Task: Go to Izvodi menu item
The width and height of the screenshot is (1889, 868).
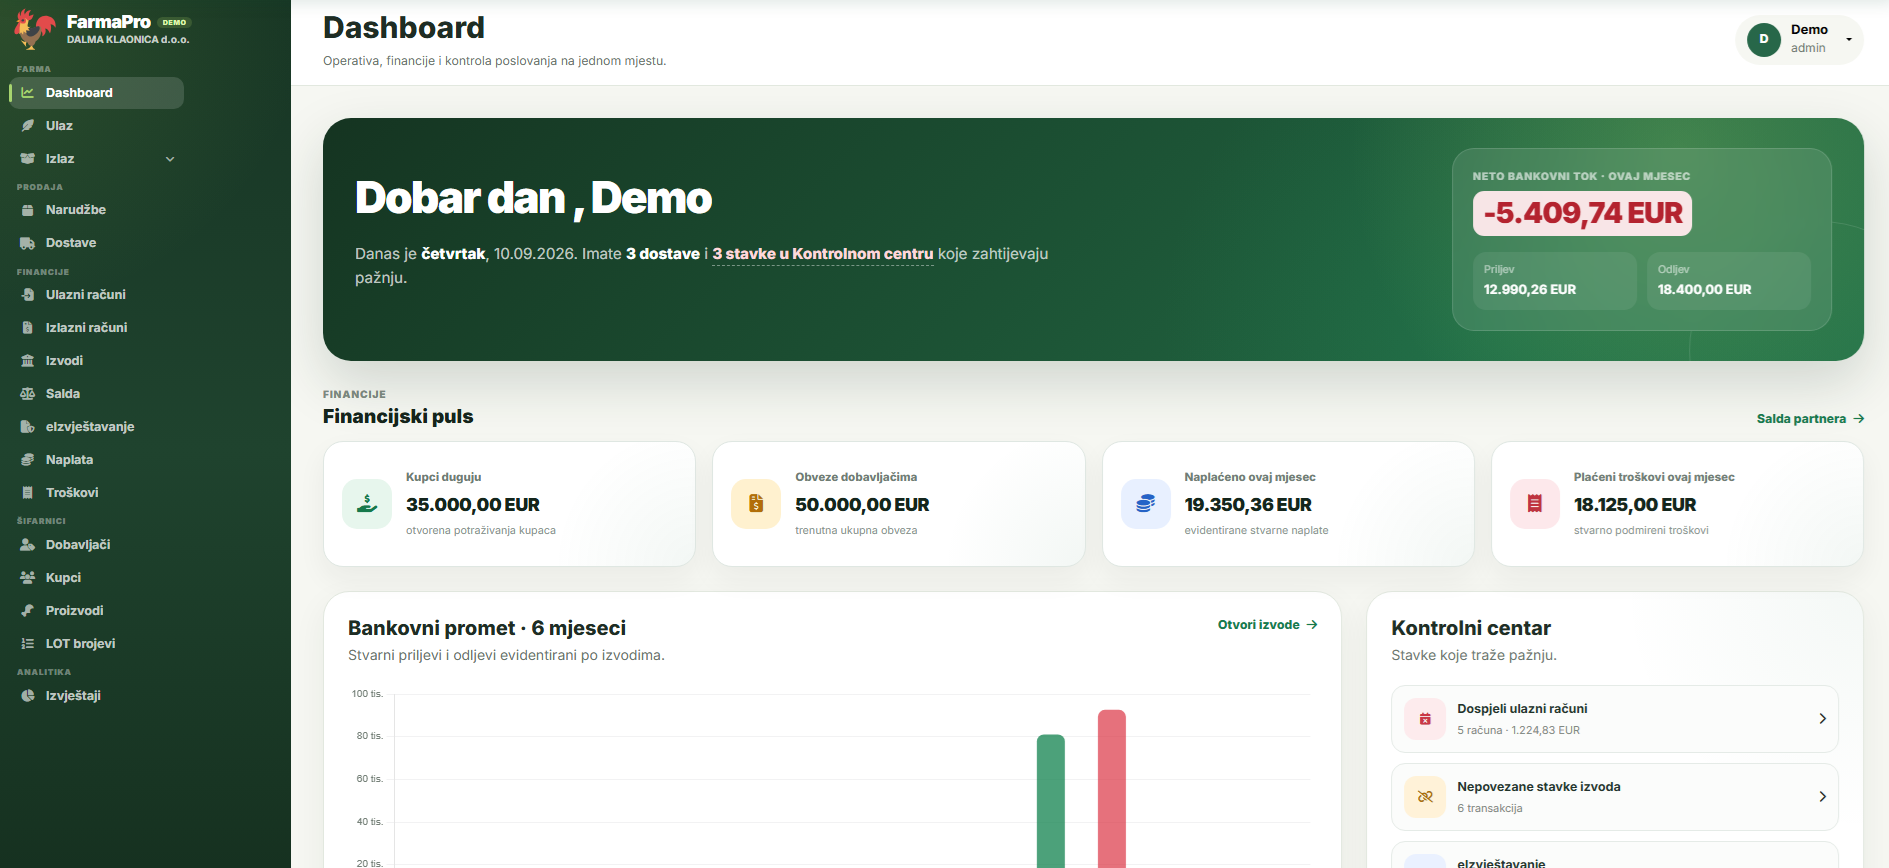Action: [96, 361]
